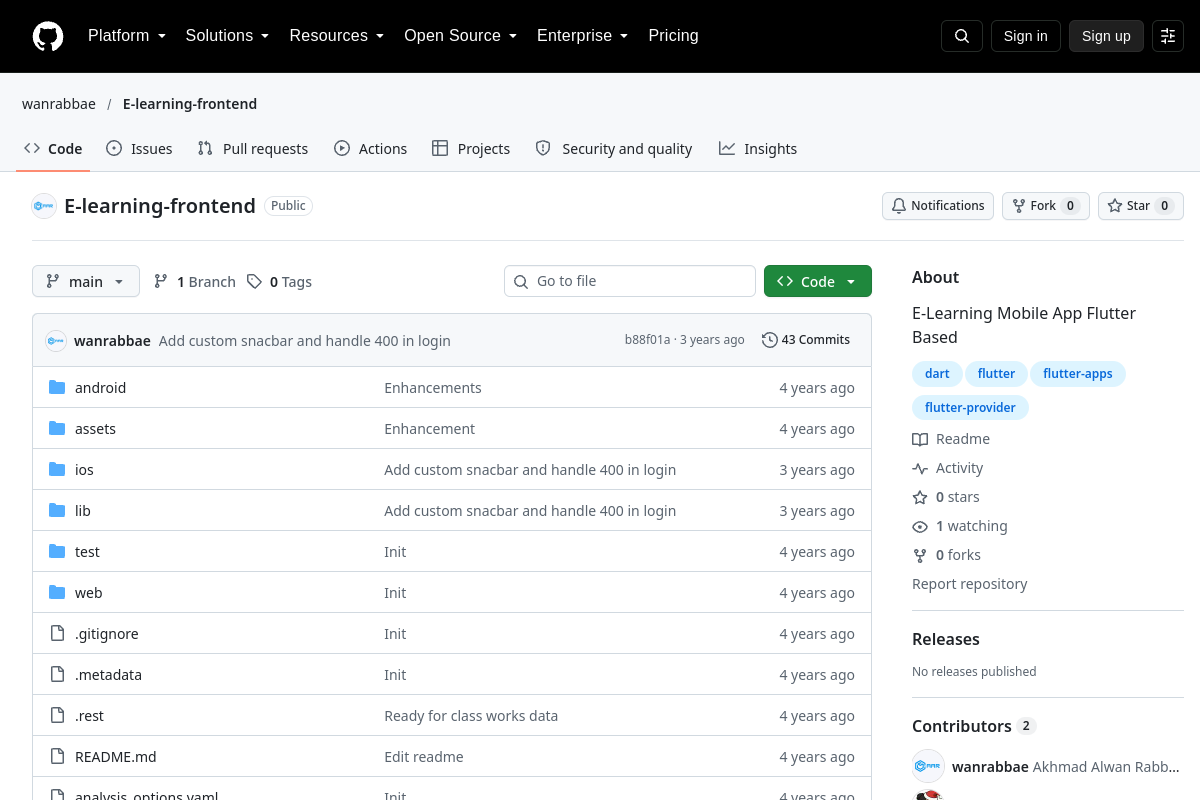Open the search magnifier button
1200x800 pixels.
(962, 36)
